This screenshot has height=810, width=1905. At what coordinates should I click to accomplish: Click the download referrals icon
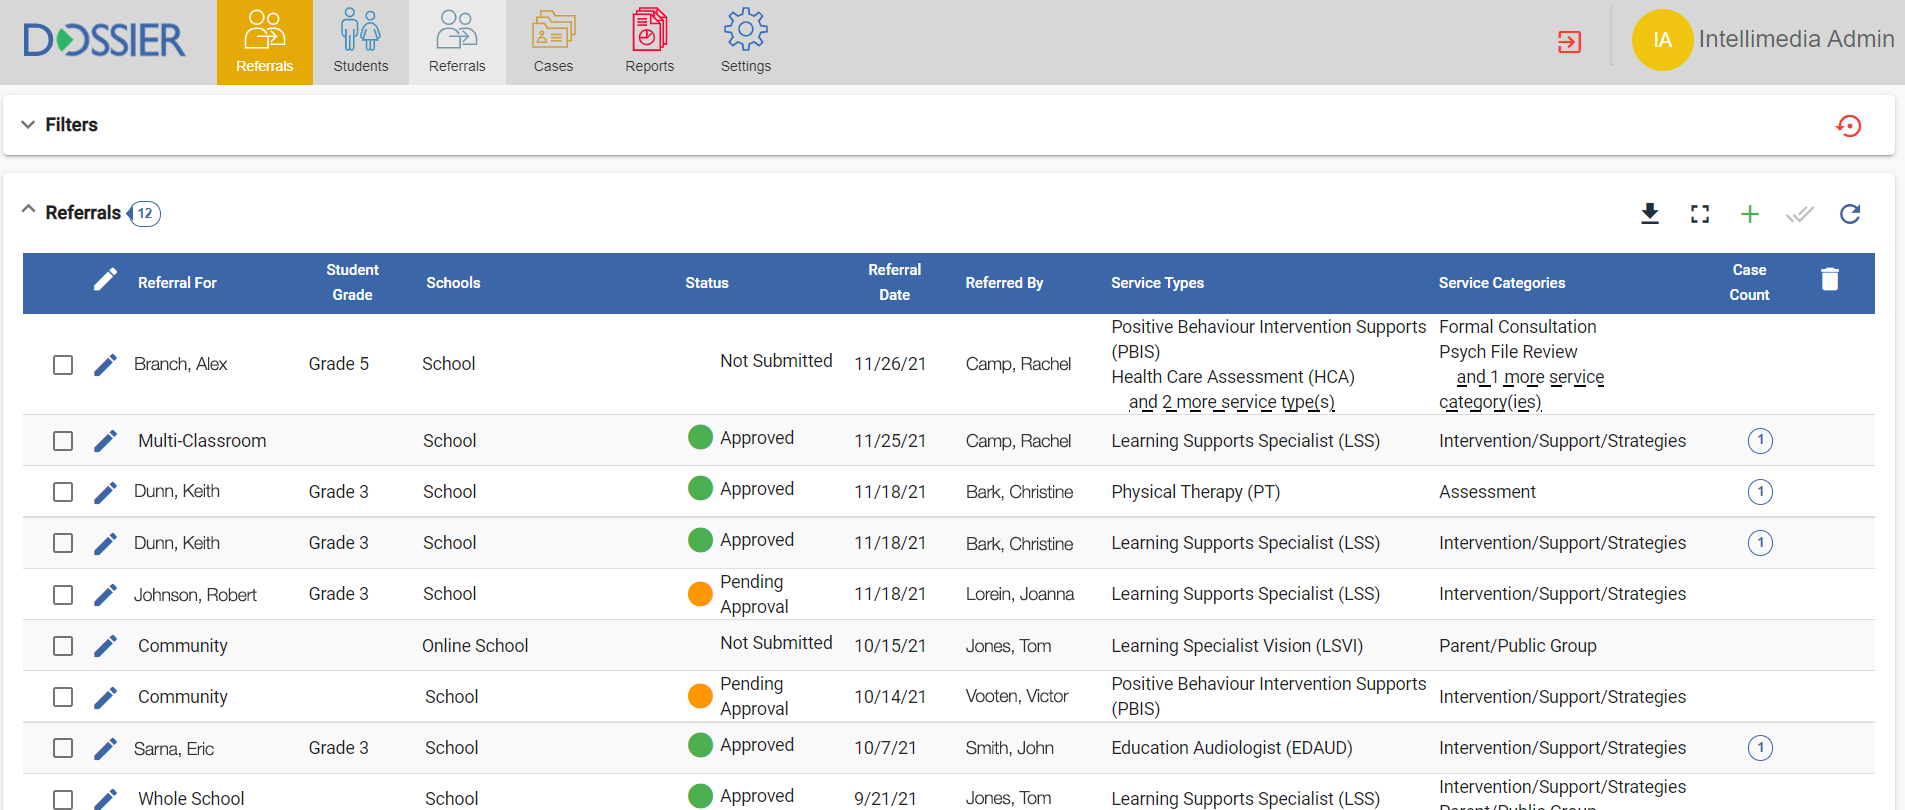point(1650,214)
